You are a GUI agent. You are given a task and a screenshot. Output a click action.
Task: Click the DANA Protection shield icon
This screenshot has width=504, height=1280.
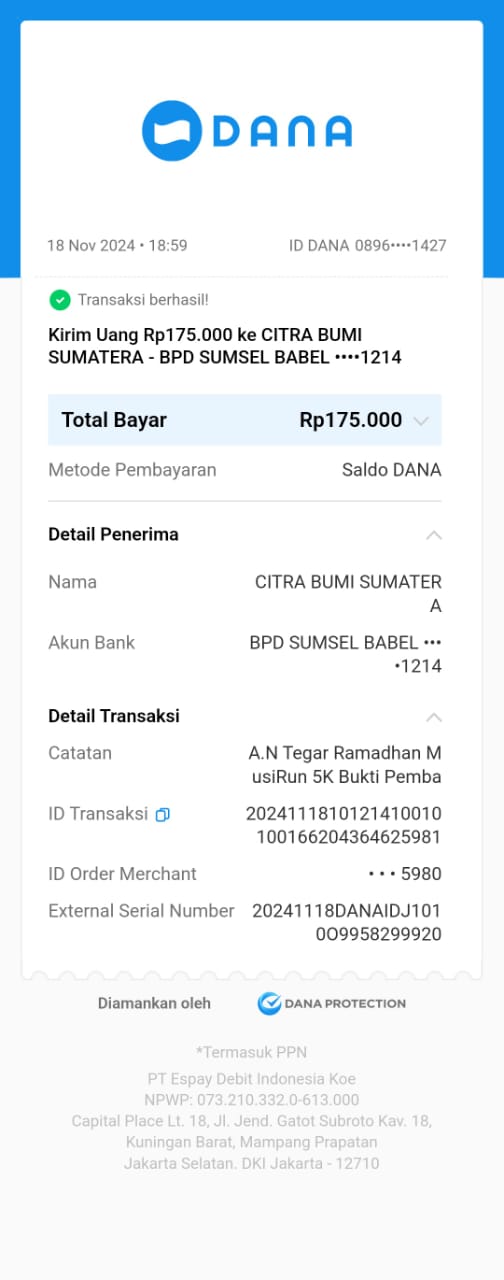click(x=268, y=1003)
